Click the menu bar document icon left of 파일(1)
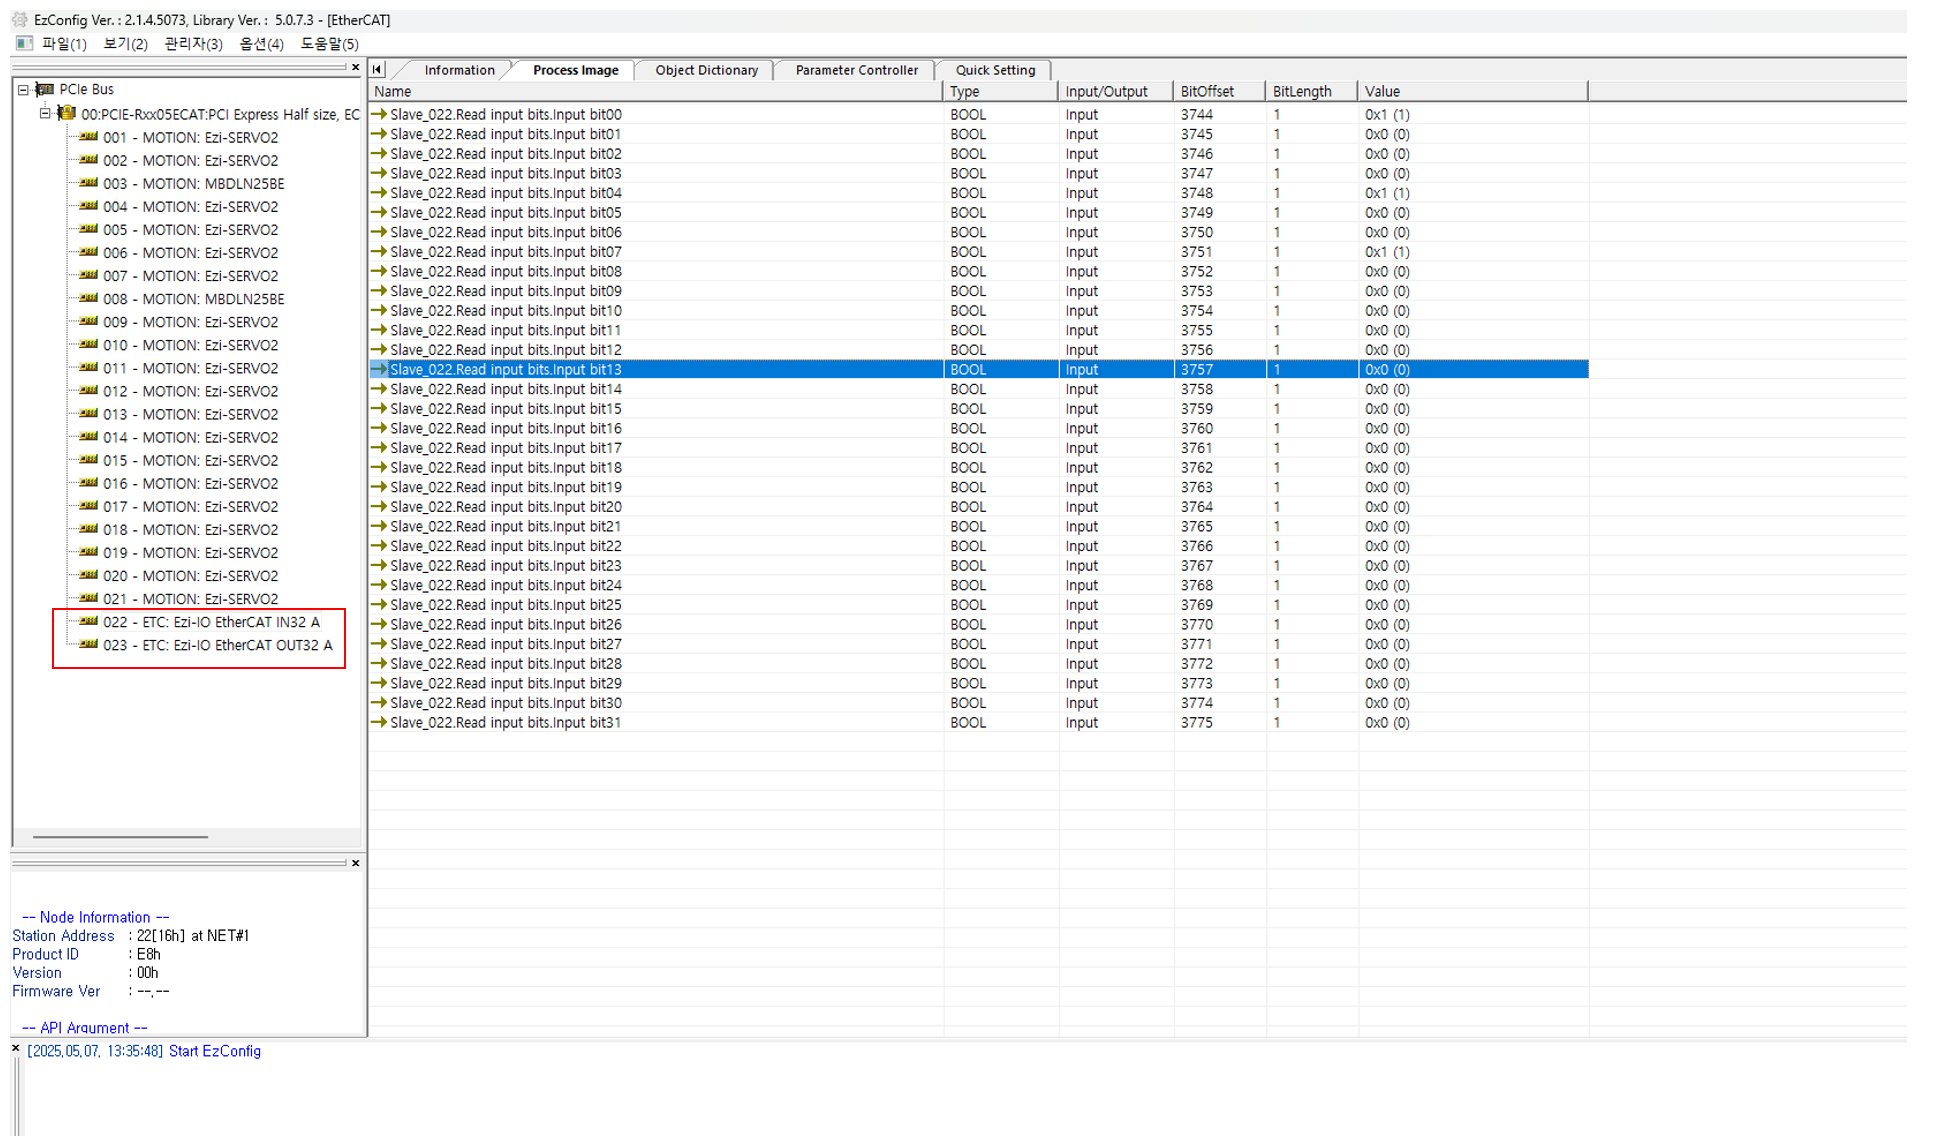1944x1142 pixels. (x=24, y=43)
